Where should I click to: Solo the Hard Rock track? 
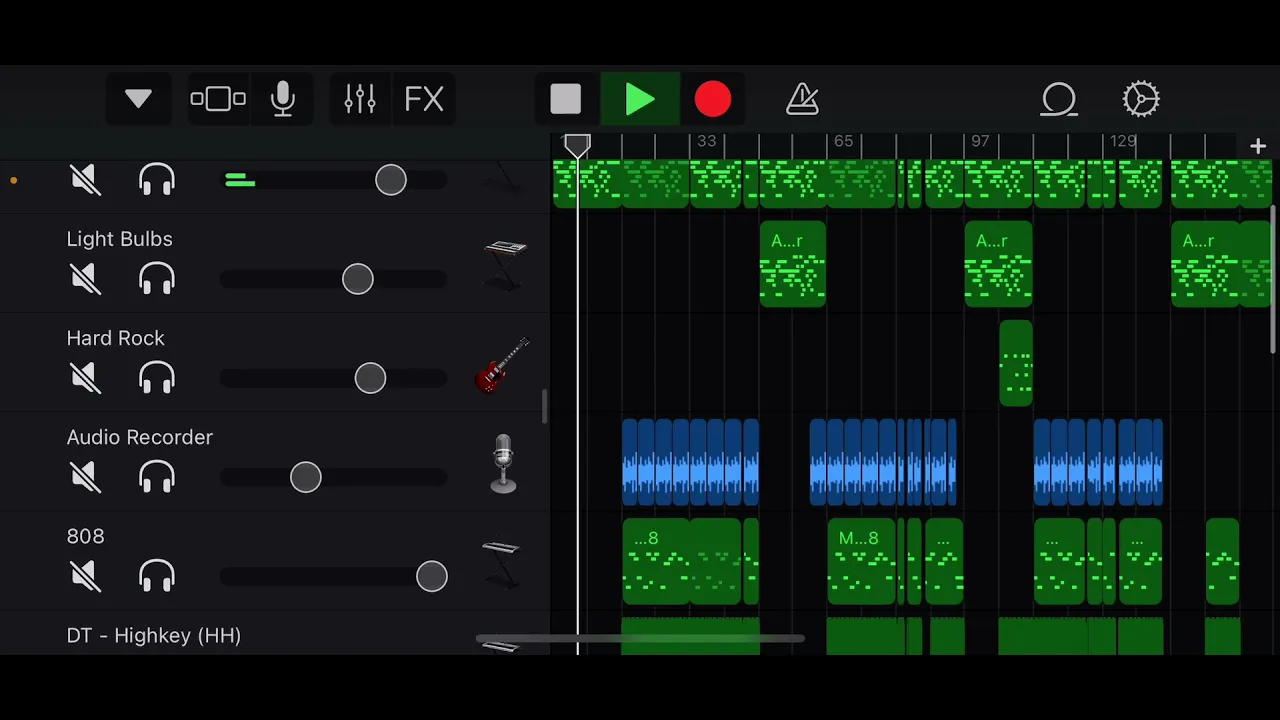(x=157, y=378)
